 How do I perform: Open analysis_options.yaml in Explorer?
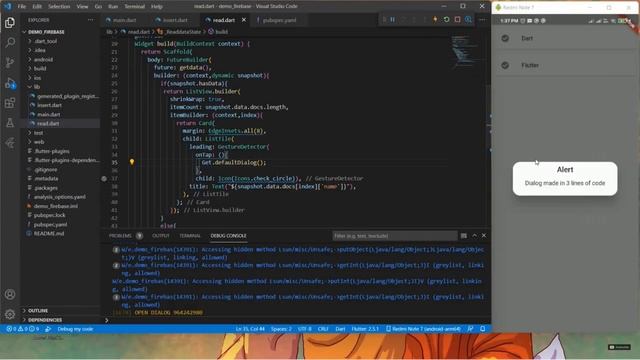click(60, 197)
